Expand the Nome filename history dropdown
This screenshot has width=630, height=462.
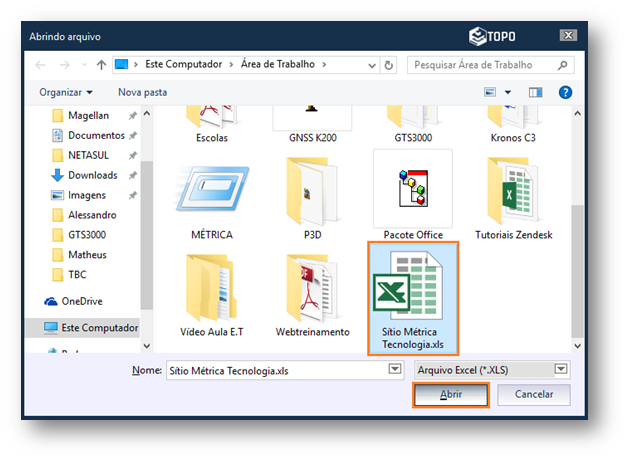394,369
